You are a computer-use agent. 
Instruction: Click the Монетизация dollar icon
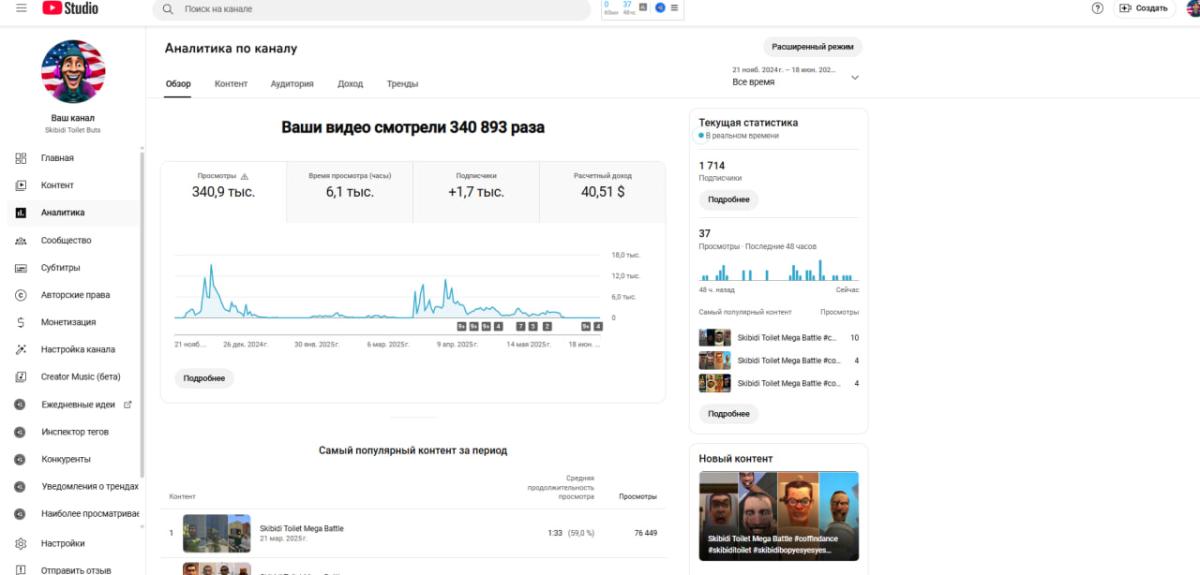click(21, 322)
